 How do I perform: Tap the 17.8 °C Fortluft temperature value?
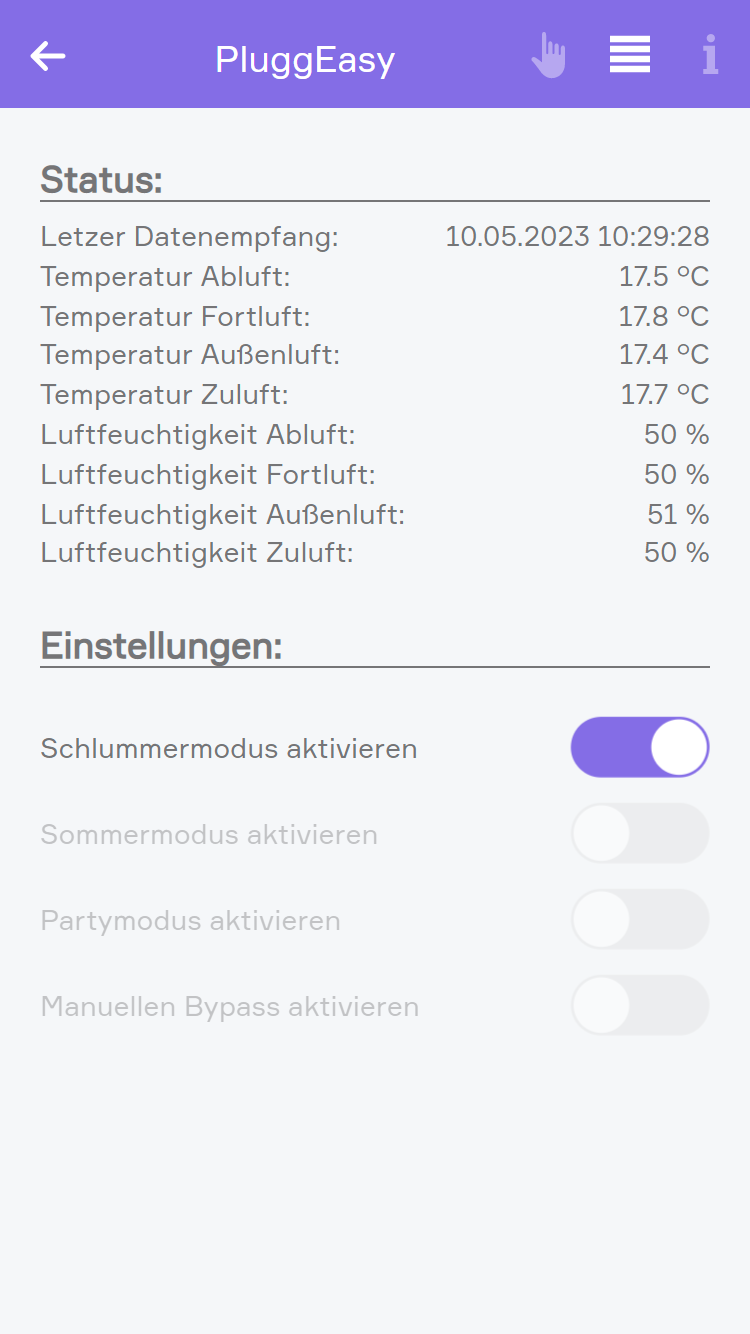point(663,317)
